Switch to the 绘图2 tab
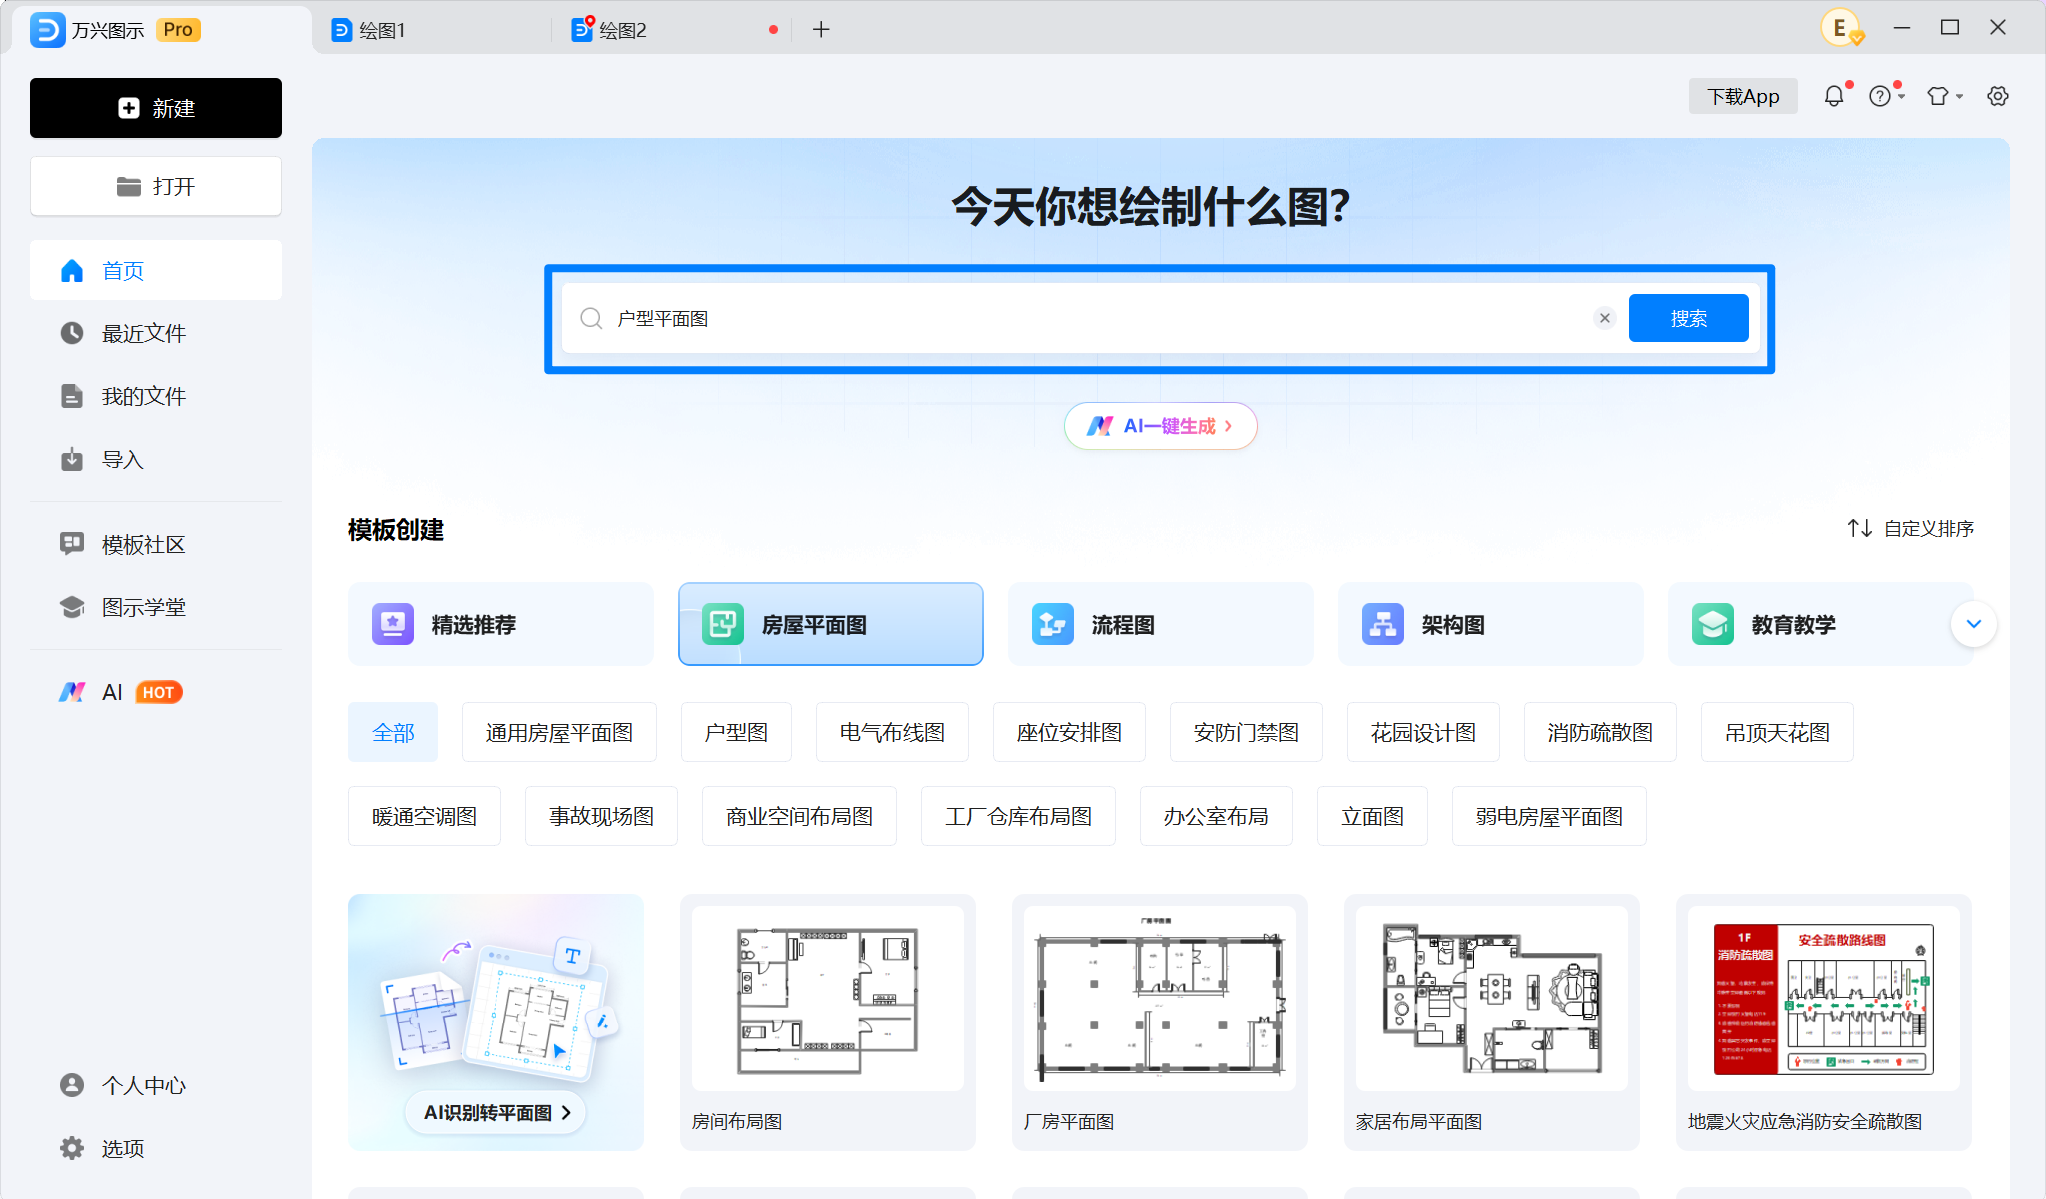Viewport: 2046px width, 1199px height. pos(670,30)
